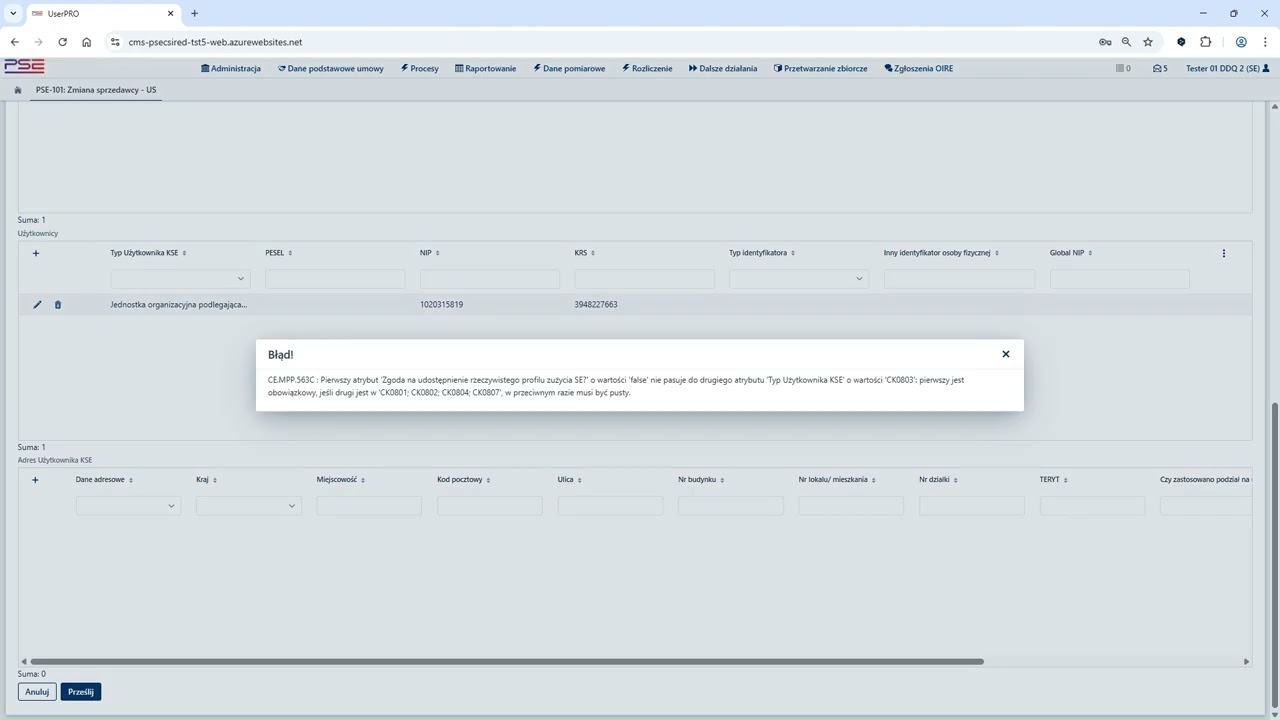
Task: Open a new browser tab
Action: click(194, 13)
